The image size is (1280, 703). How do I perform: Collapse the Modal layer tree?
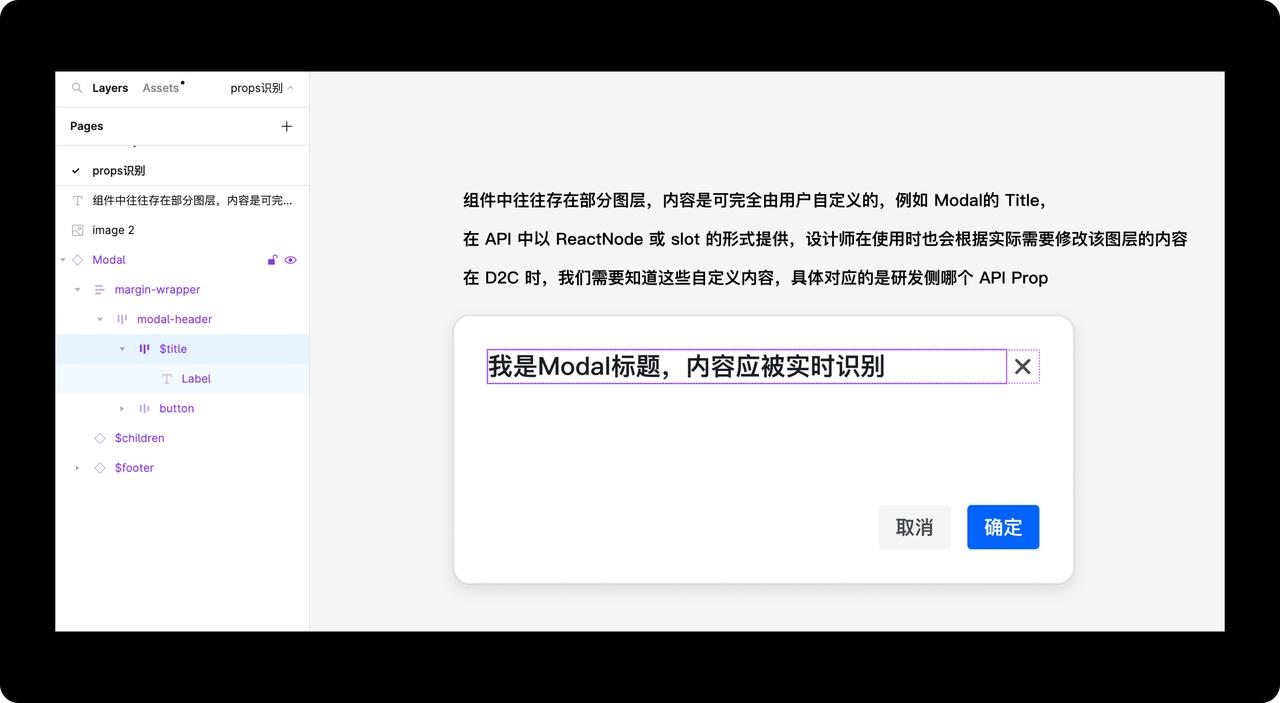63,260
